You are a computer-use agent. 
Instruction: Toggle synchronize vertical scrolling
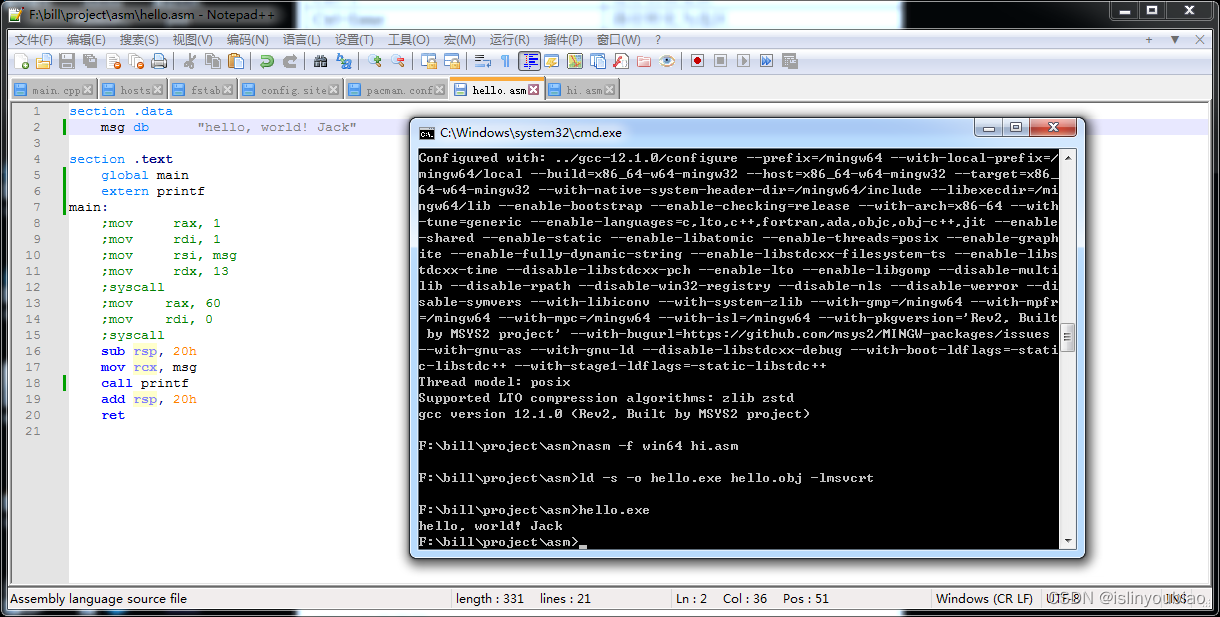(x=430, y=61)
